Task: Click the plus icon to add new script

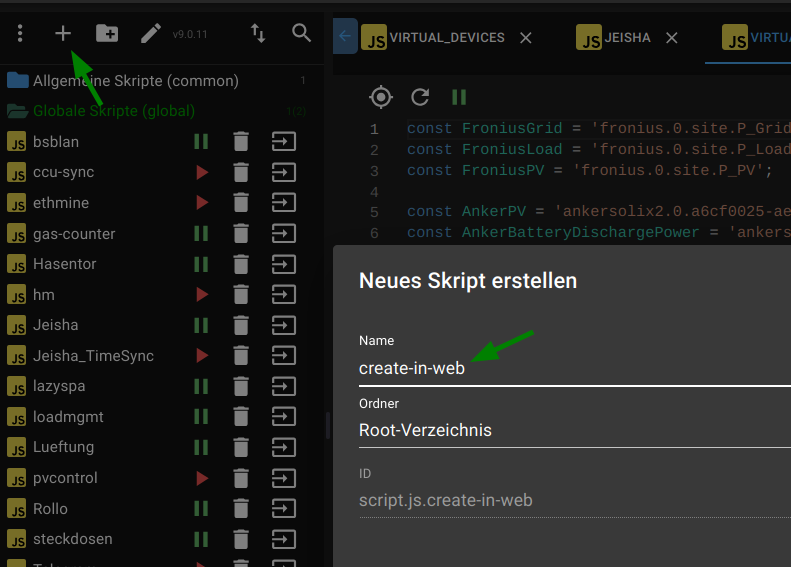Action: point(63,34)
